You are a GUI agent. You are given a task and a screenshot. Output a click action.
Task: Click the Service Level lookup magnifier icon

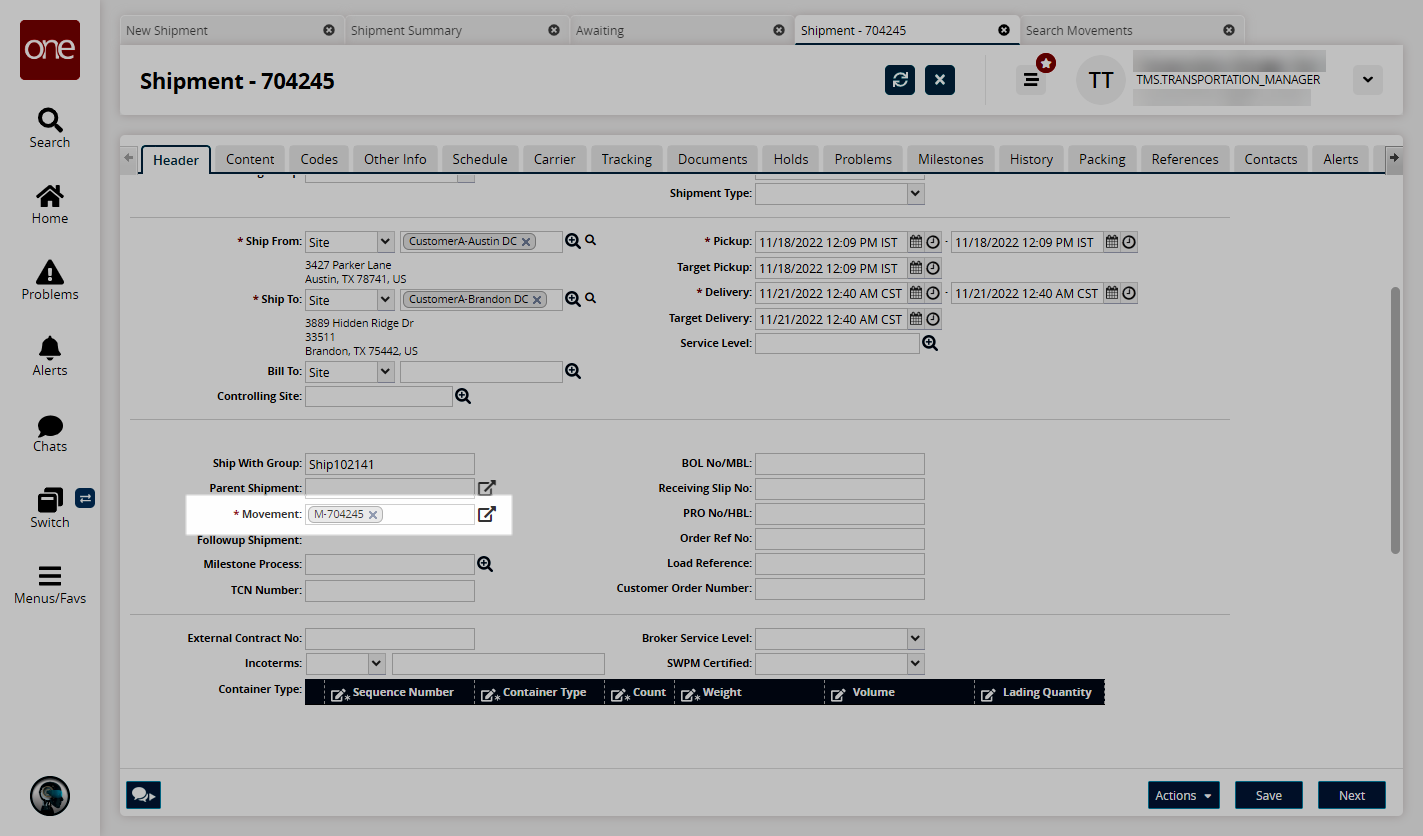pyautogui.click(x=930, y=343)
